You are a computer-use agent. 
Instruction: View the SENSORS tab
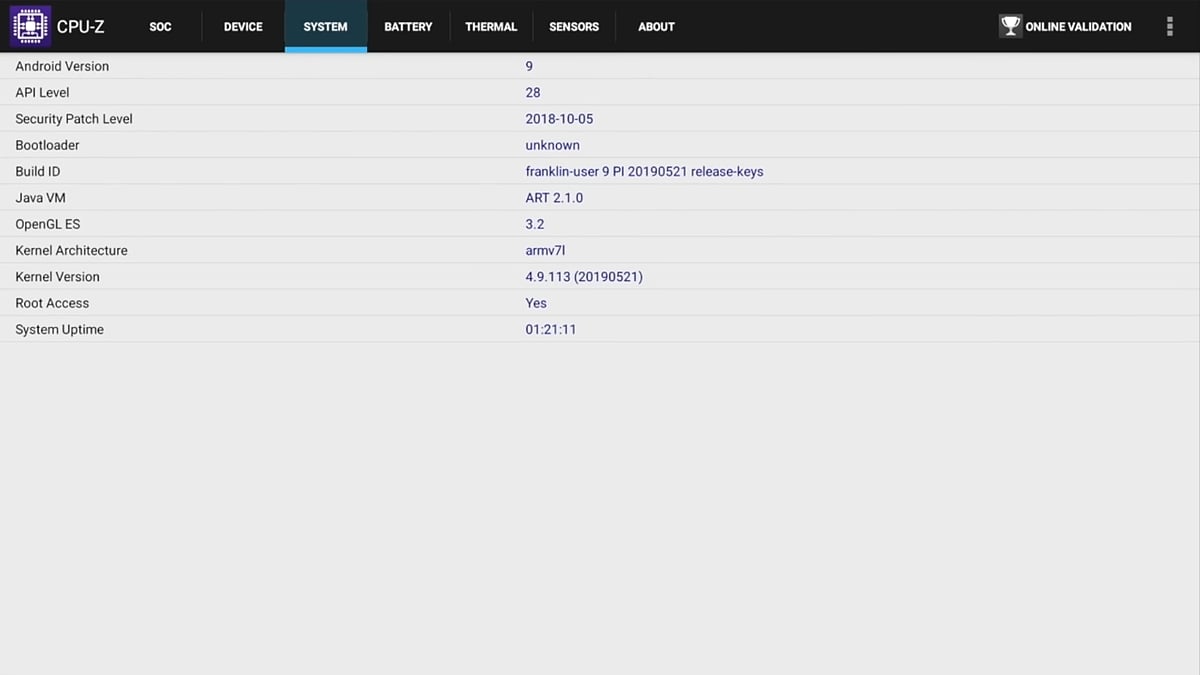click(x=574, y=27)
